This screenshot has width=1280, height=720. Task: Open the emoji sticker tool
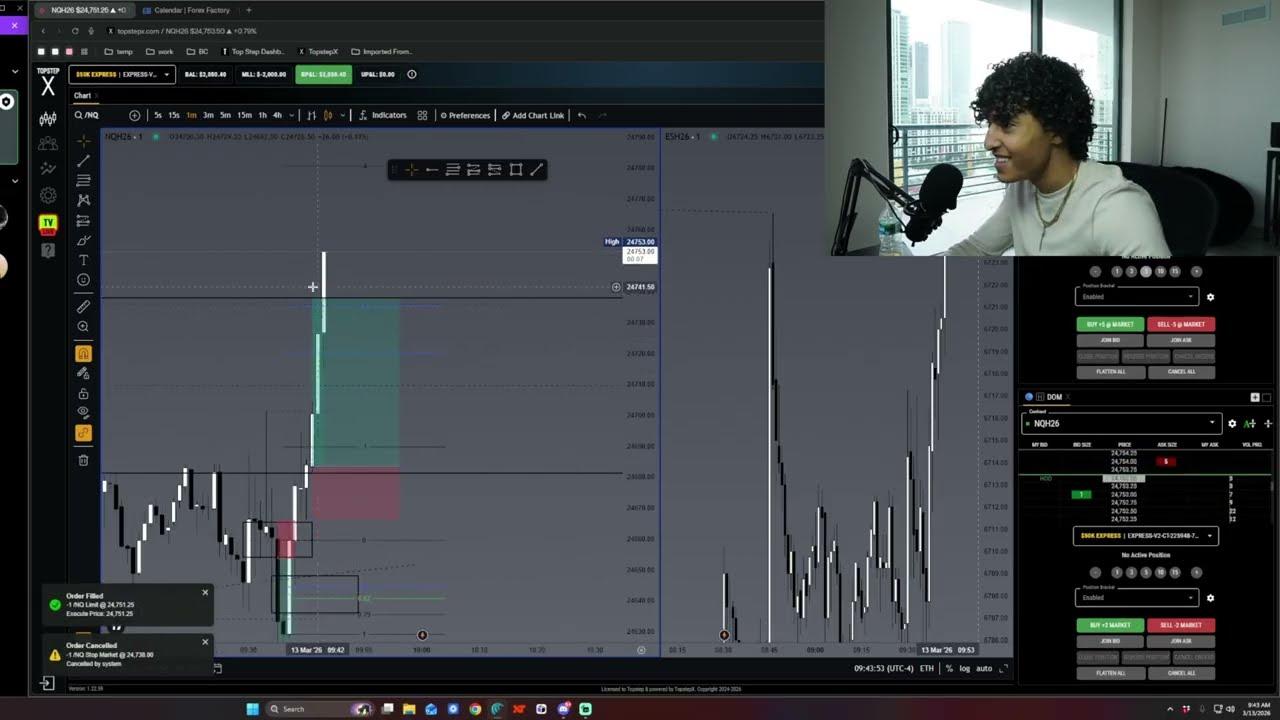pos(83,280)
